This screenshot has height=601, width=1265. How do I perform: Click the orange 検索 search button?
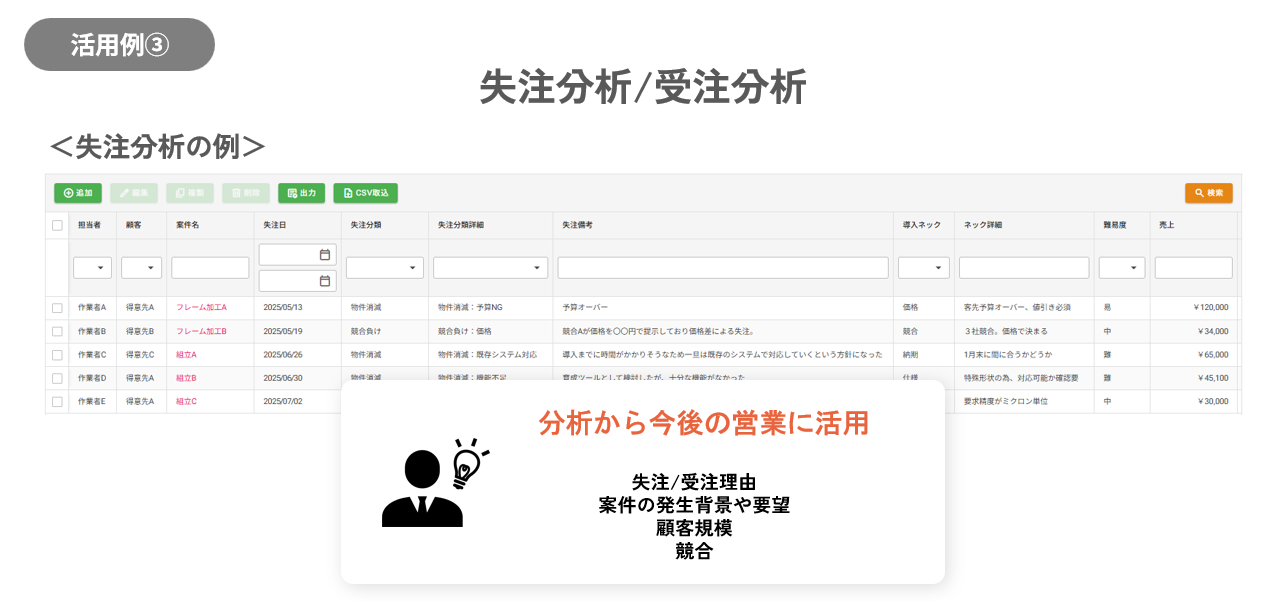pyautogui.click(x=1208, y=193)
